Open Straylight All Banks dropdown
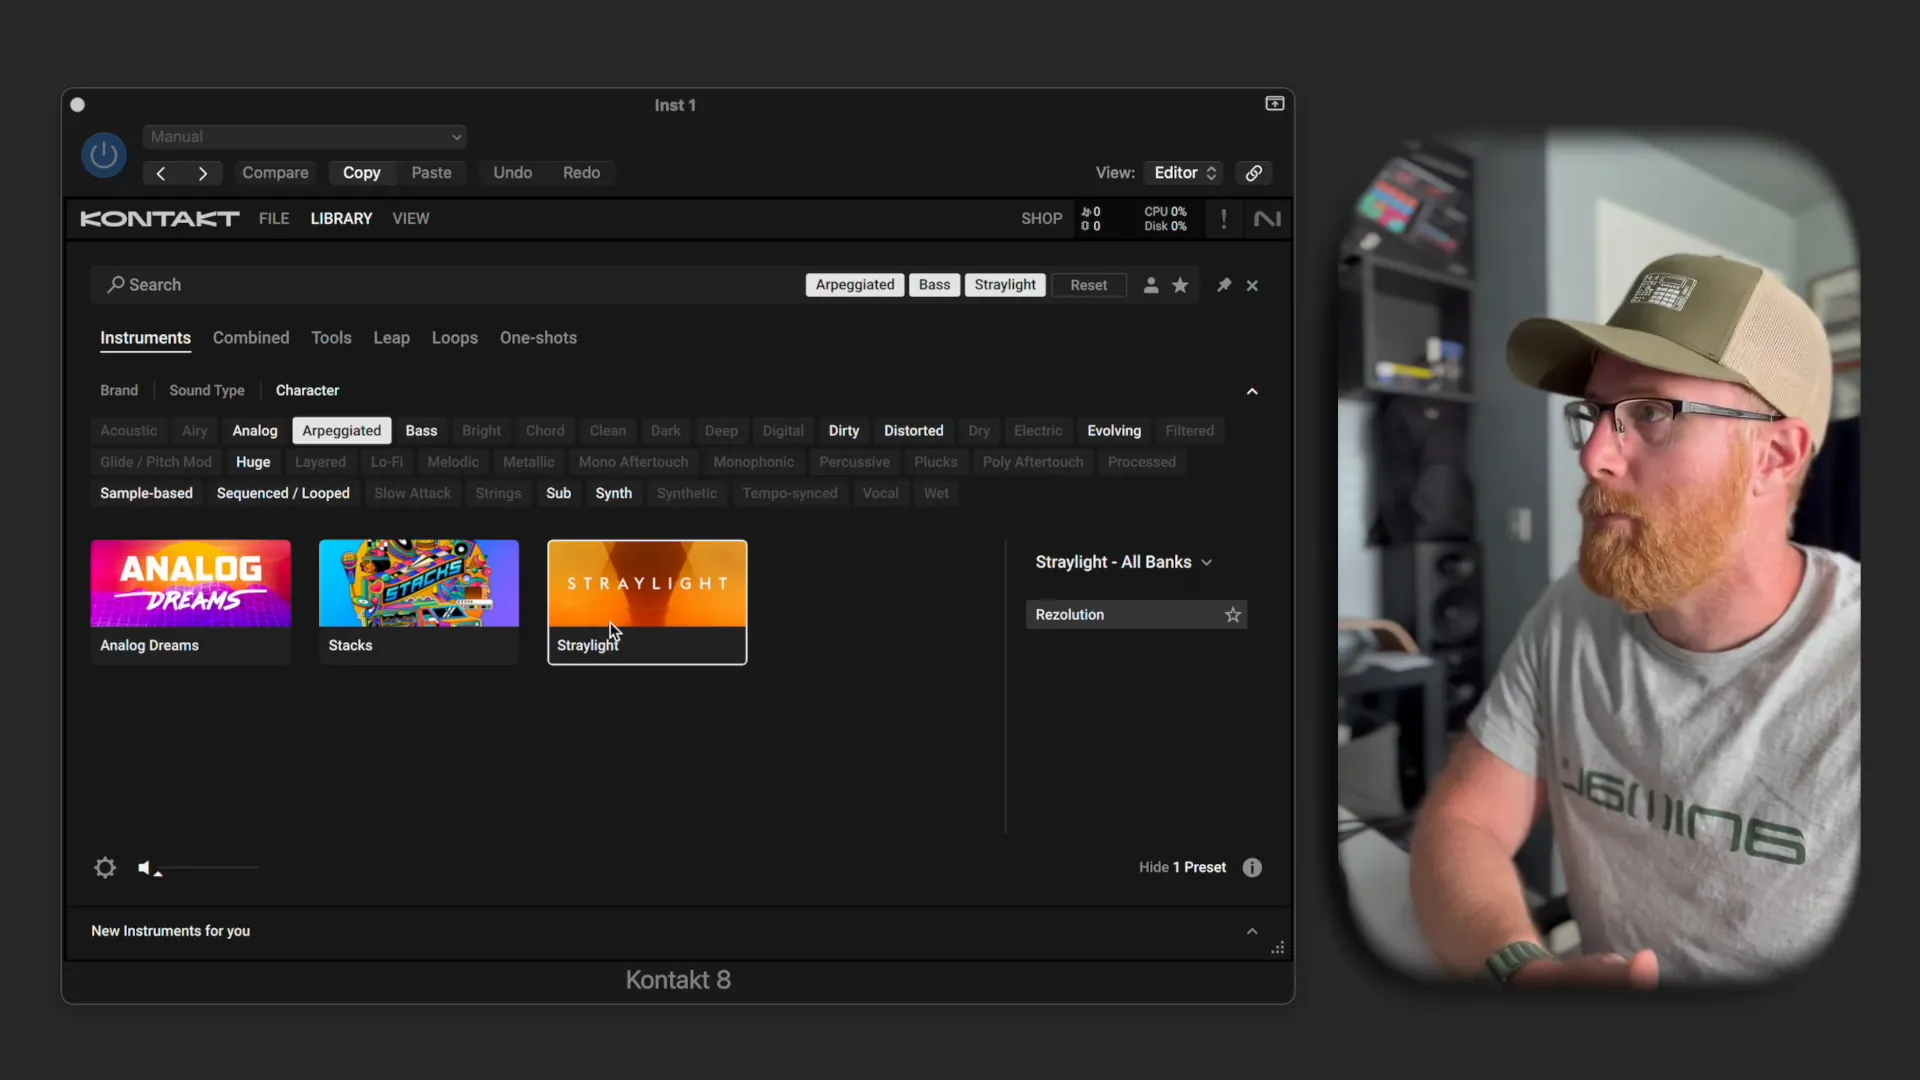The image size is (1920, 1080). [x=1123, y=562]
